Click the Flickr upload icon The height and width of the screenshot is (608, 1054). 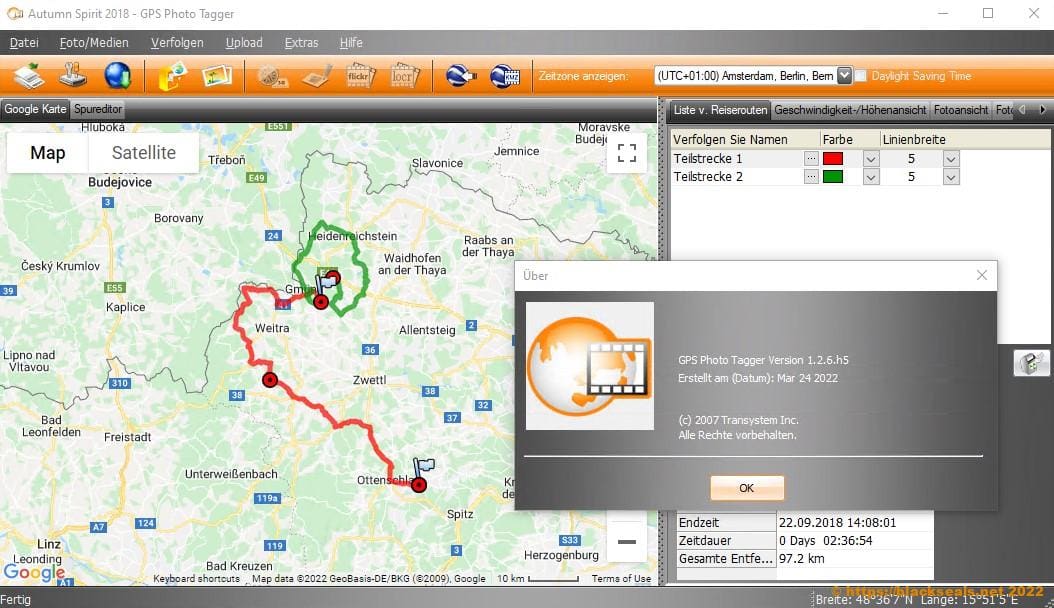point(359,76)
